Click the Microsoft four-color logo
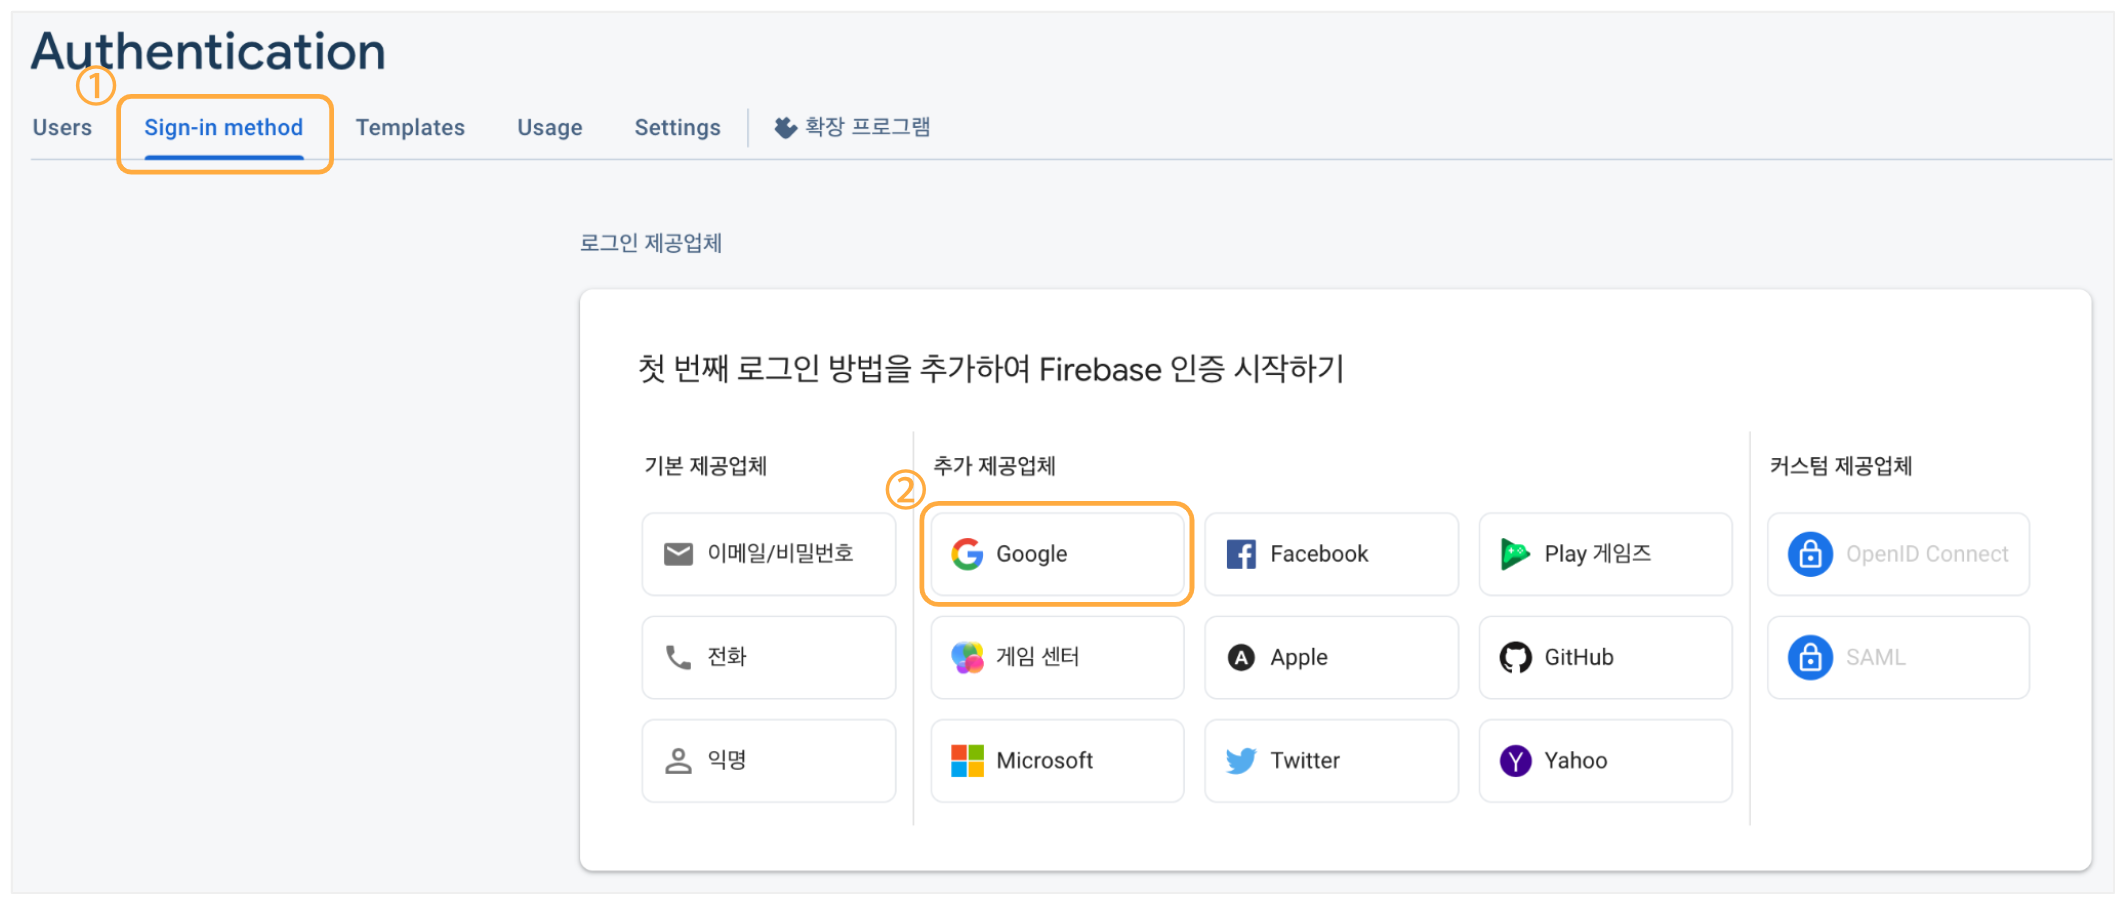 click(x=967, y=761)
